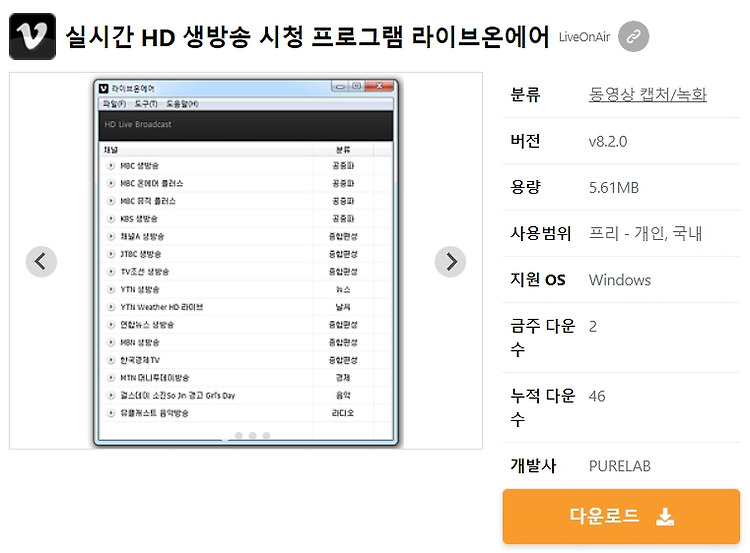
Task: Select the KBS 생방송 channel name
Action: (x=139, y=219)
